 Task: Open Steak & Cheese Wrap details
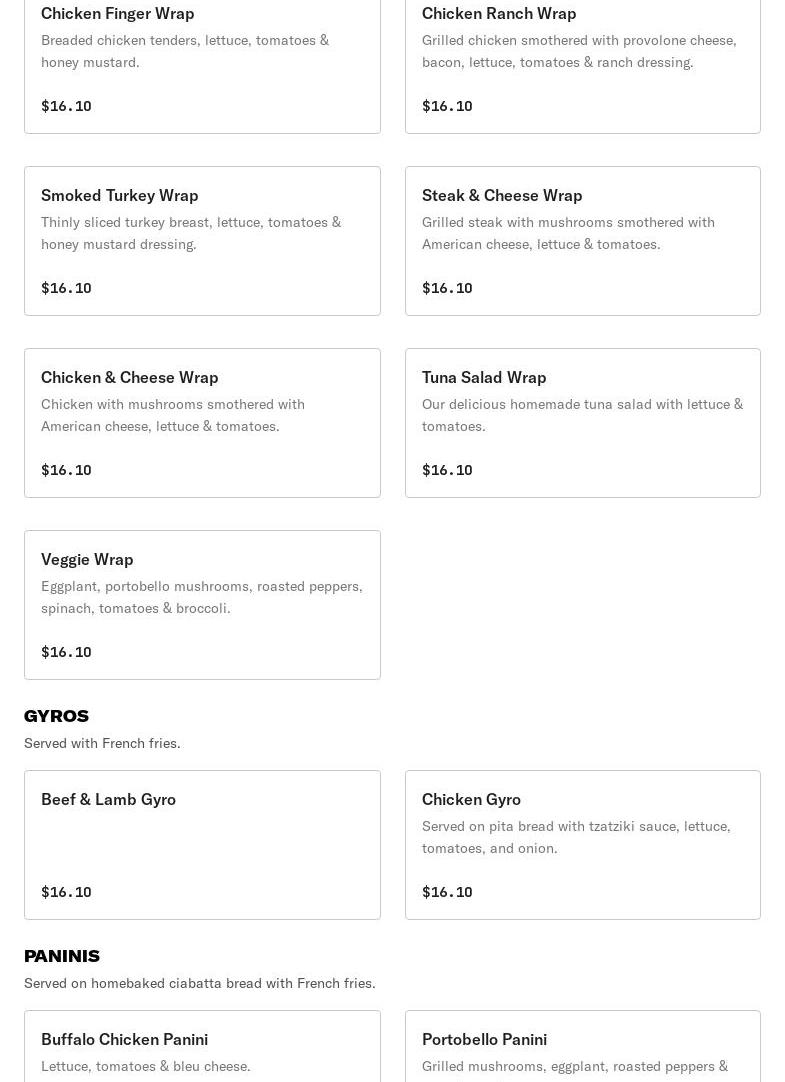[x=583, y=241]
